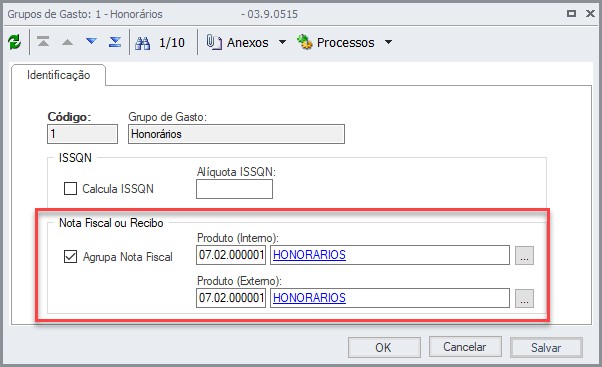Click the green refresh icon
This screenshot has width=602, height=367.
[15, 42]
